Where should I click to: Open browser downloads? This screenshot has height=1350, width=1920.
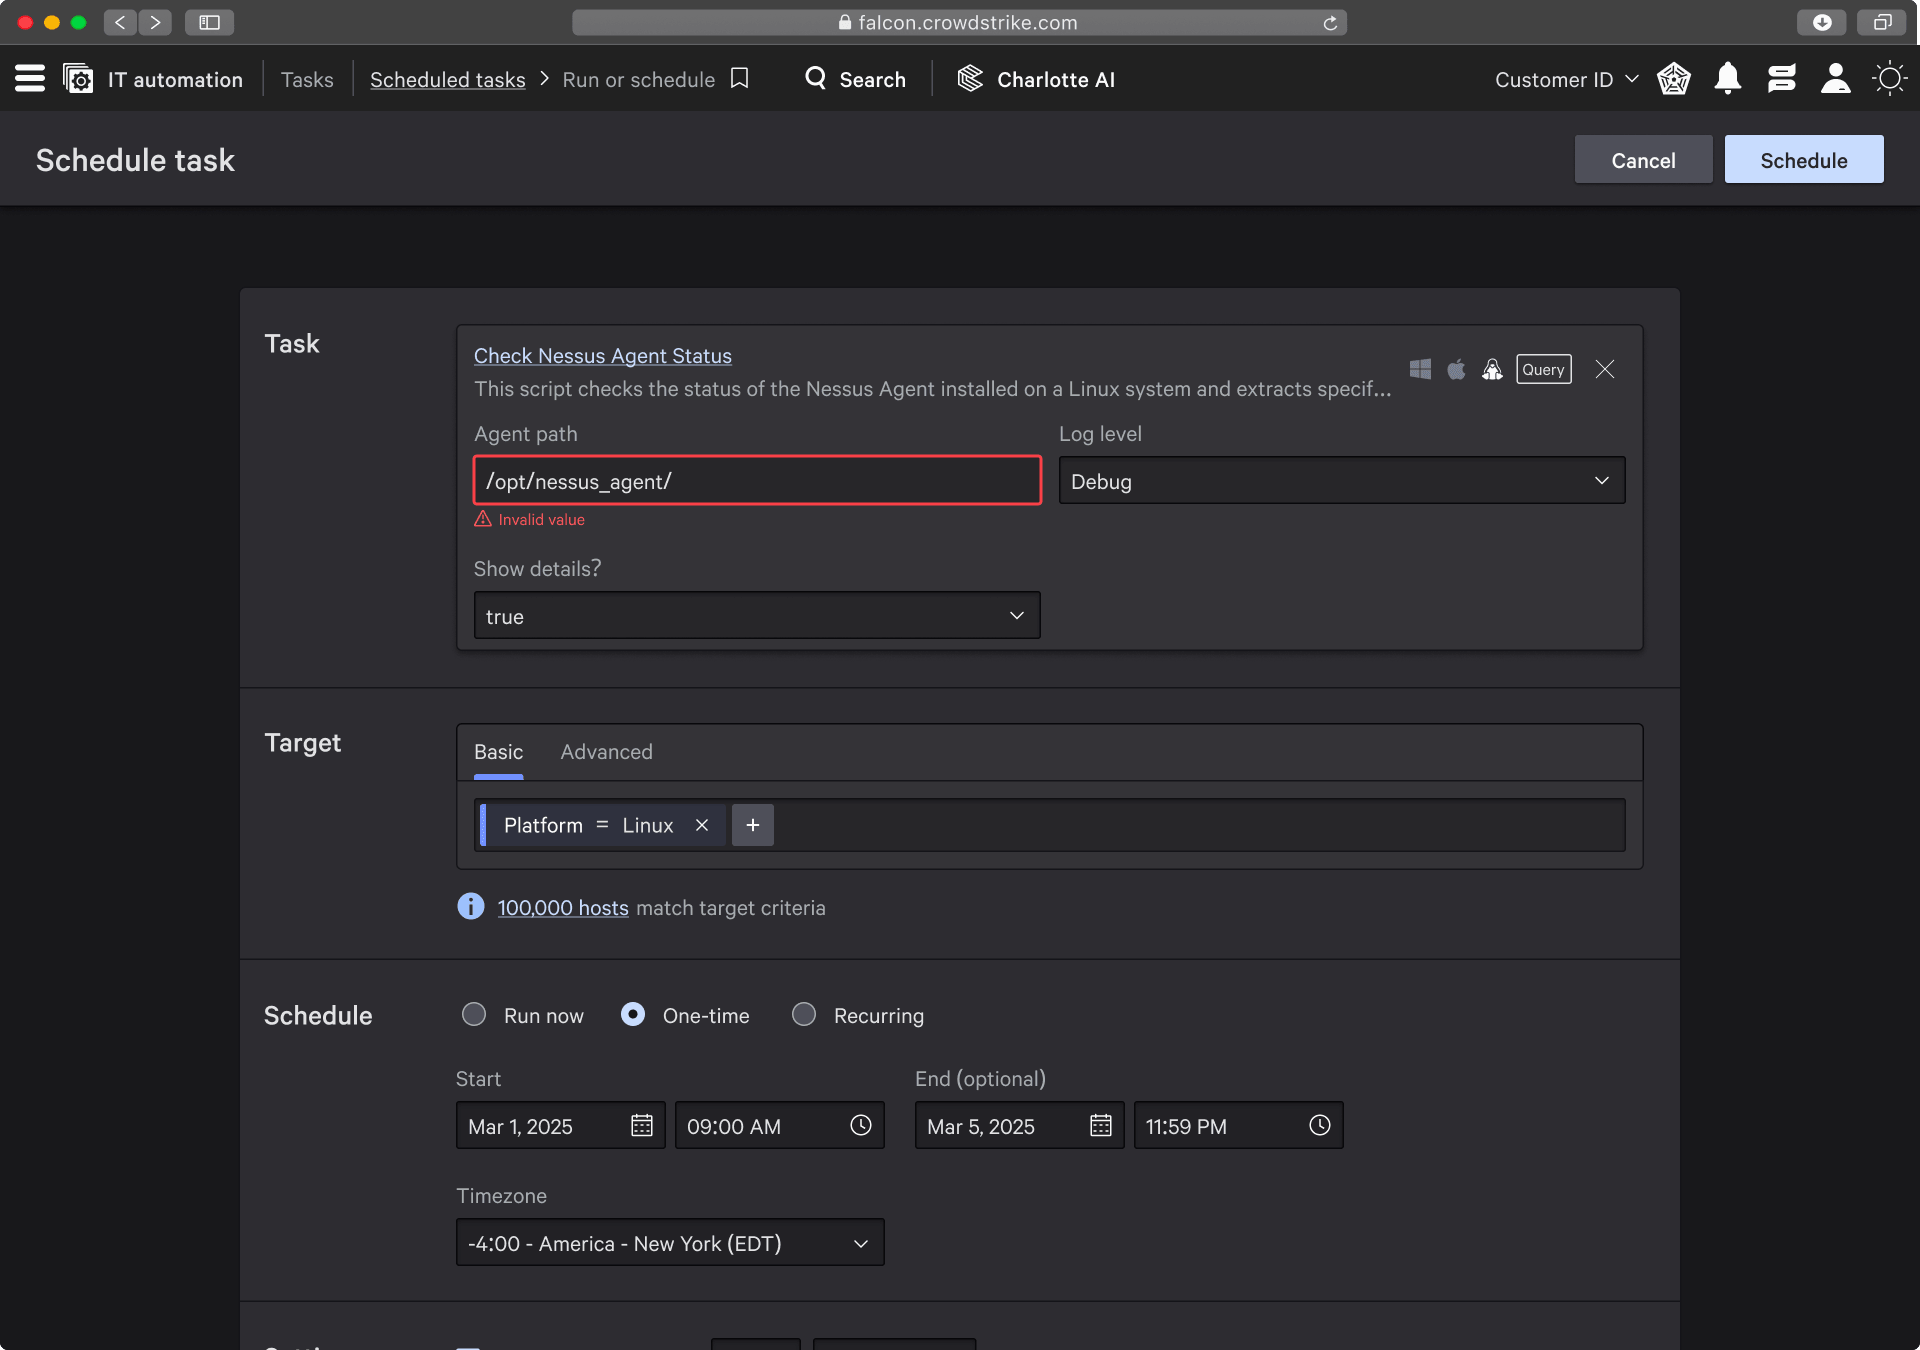[1822, 22]
